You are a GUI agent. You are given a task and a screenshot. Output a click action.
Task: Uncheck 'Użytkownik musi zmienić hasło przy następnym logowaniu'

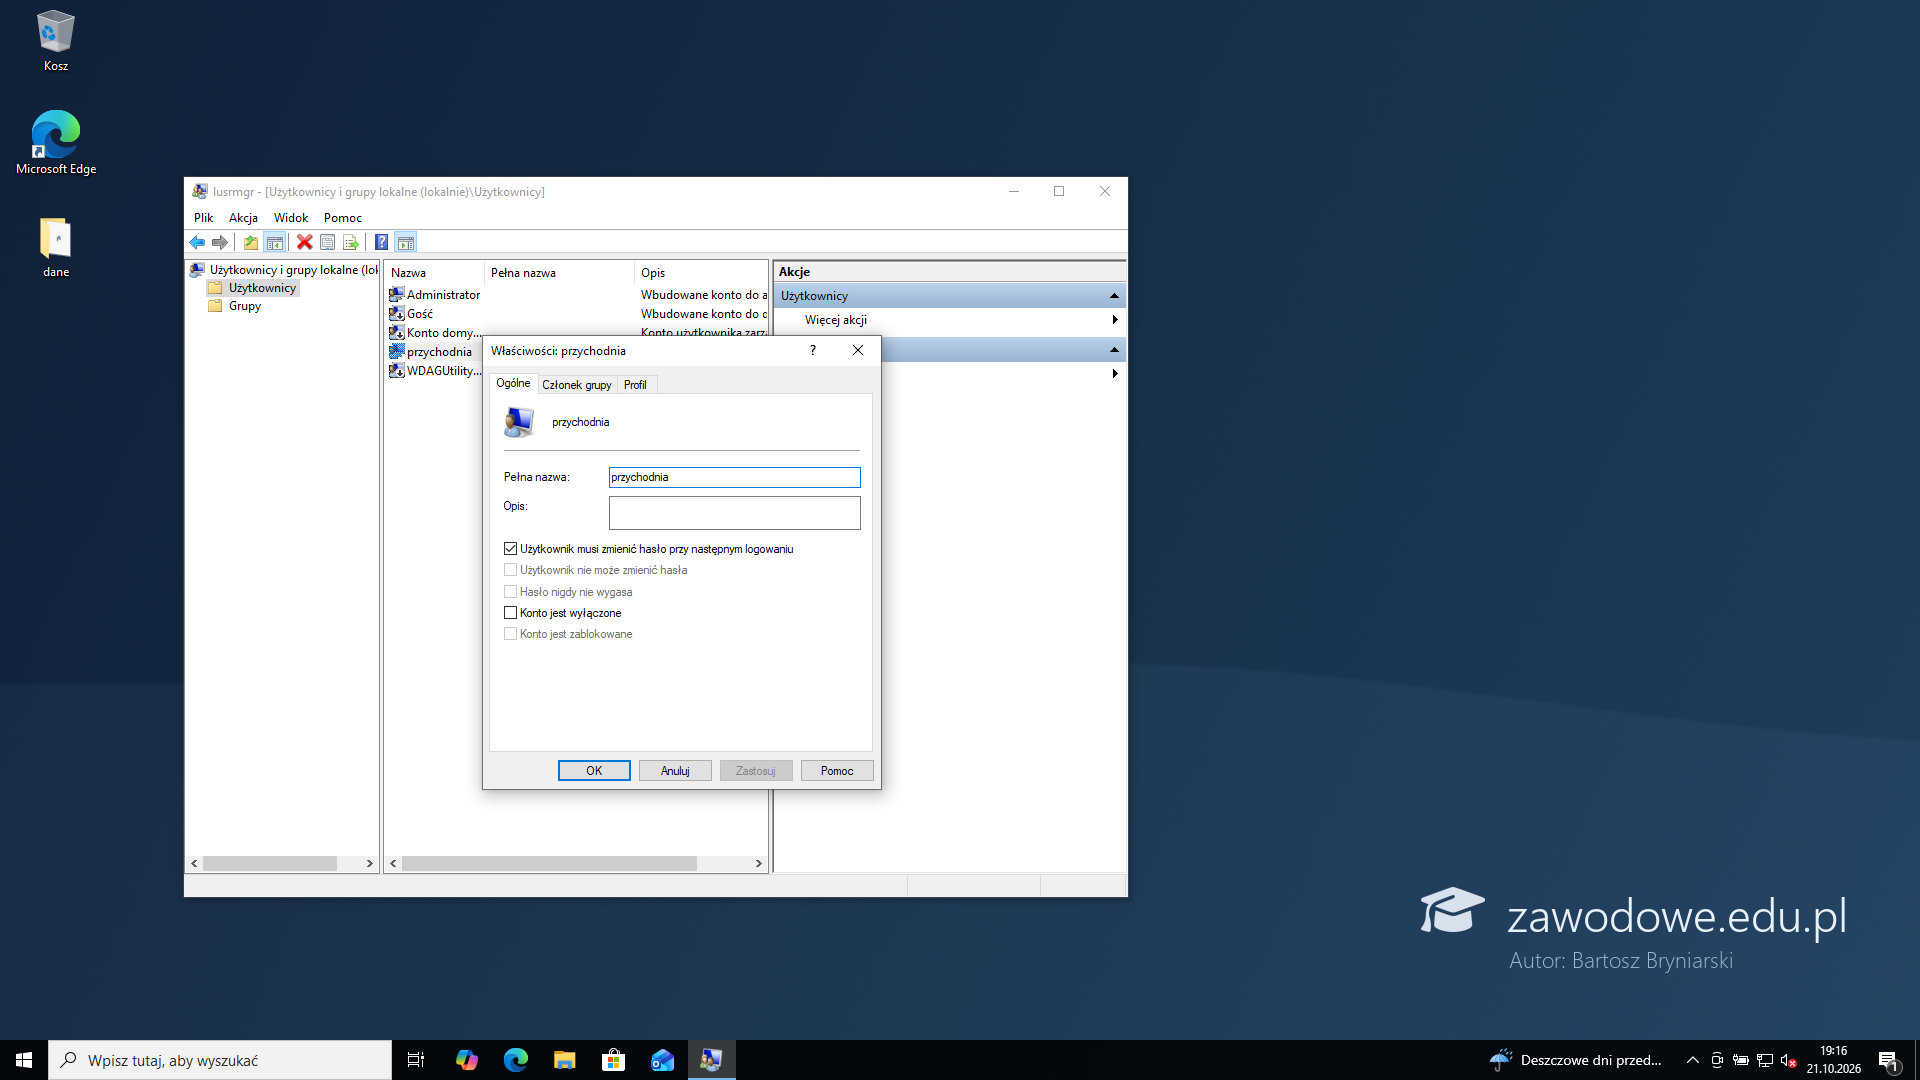coord(511,548)
